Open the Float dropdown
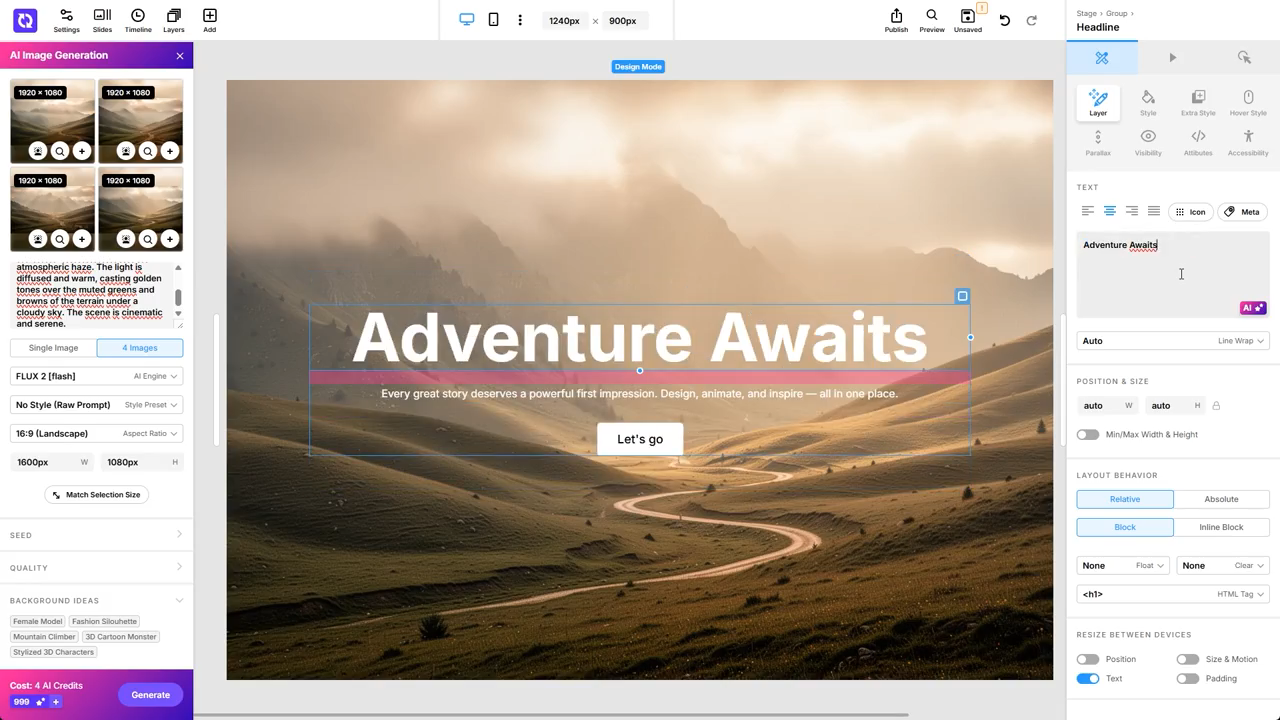Image resolution: width=1280 pixels, height=720 pixels. (1123, 566)
